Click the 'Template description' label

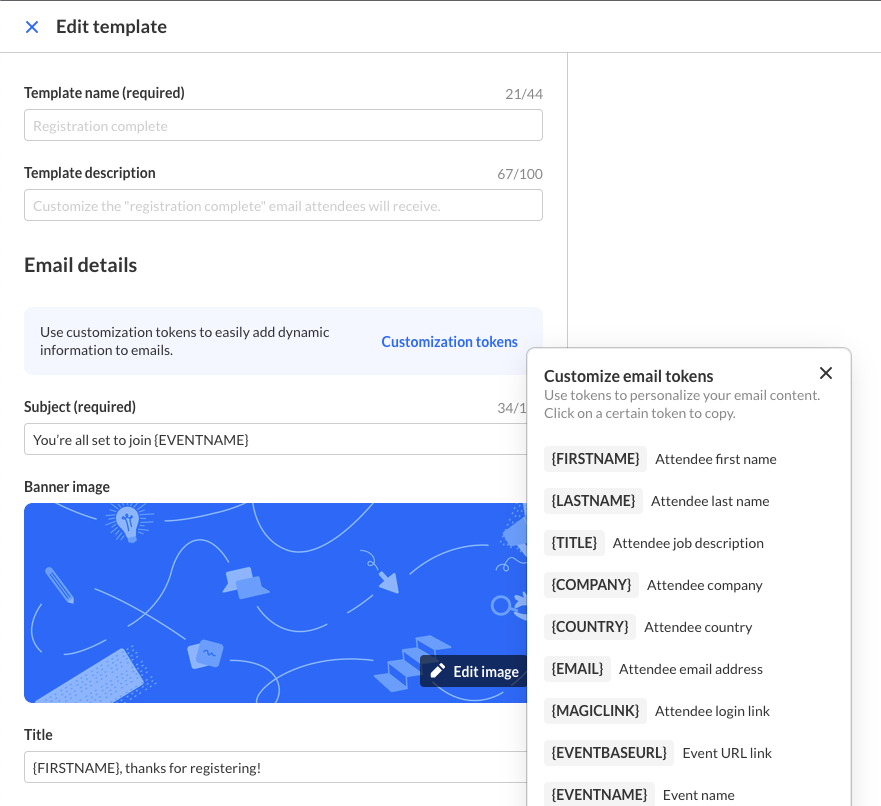pyautogui.click(x=89, y=173)
